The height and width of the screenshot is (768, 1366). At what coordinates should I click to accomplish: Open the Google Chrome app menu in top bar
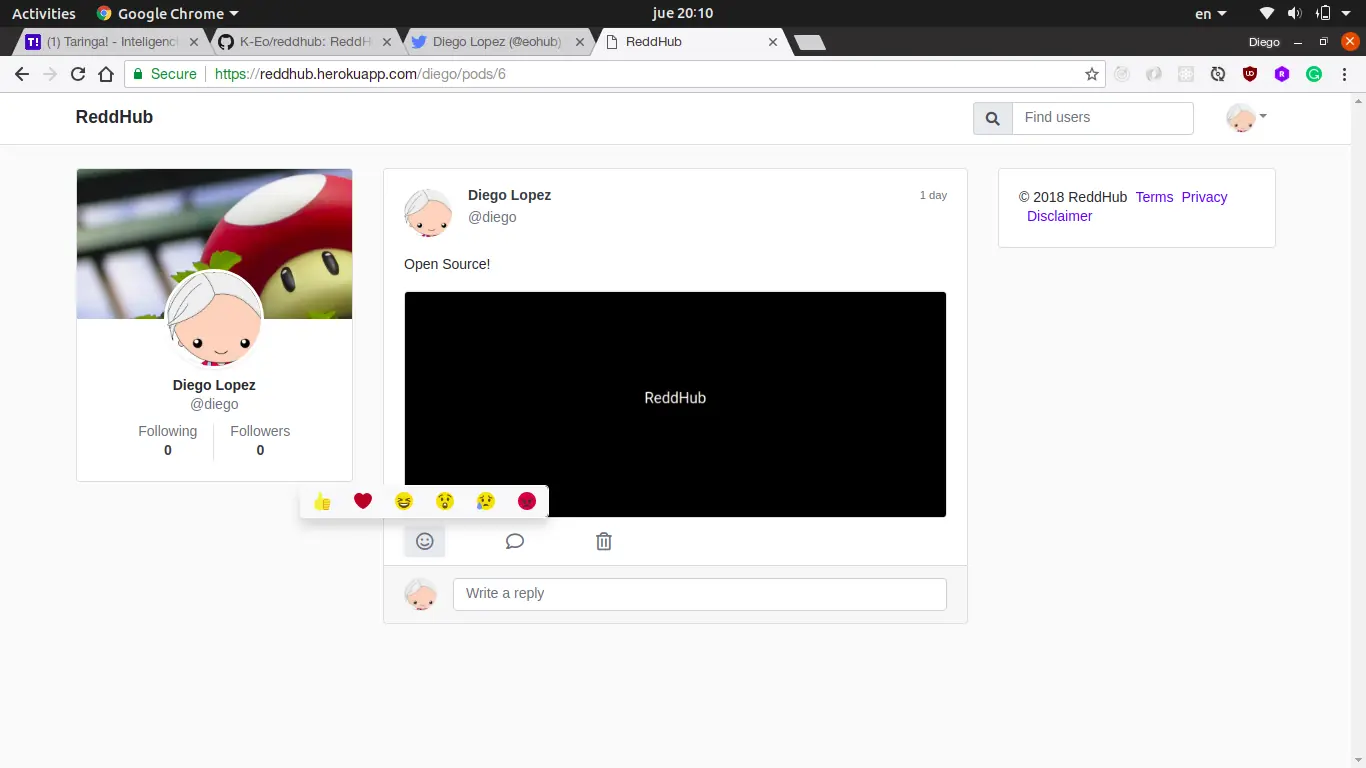(168, 14)
